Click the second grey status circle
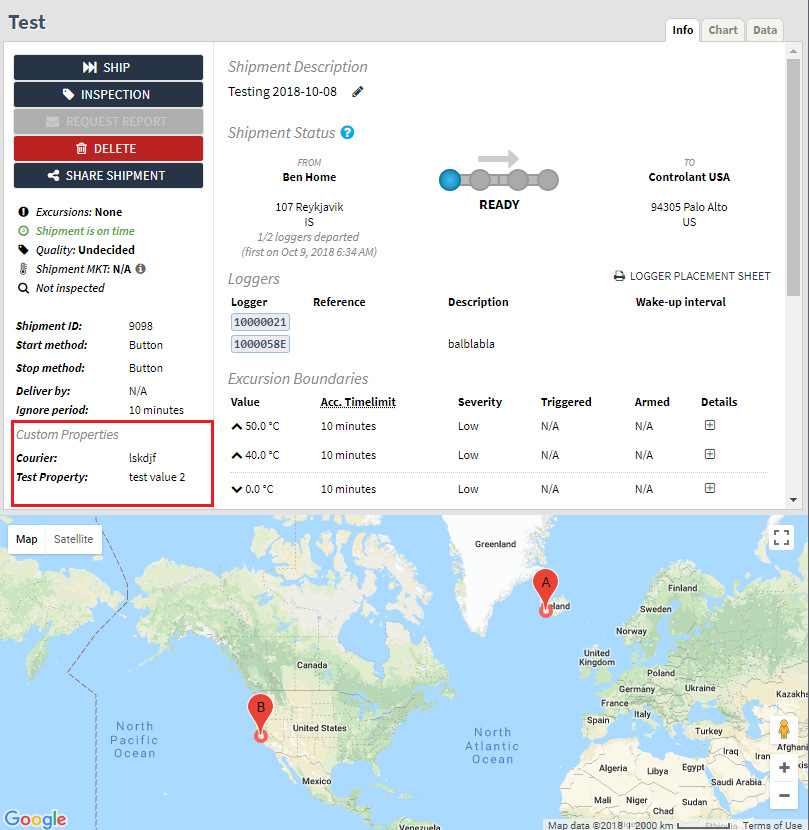The height and width of the screenshot is (830, 809). pyautogui.click(x=480, y=180)
